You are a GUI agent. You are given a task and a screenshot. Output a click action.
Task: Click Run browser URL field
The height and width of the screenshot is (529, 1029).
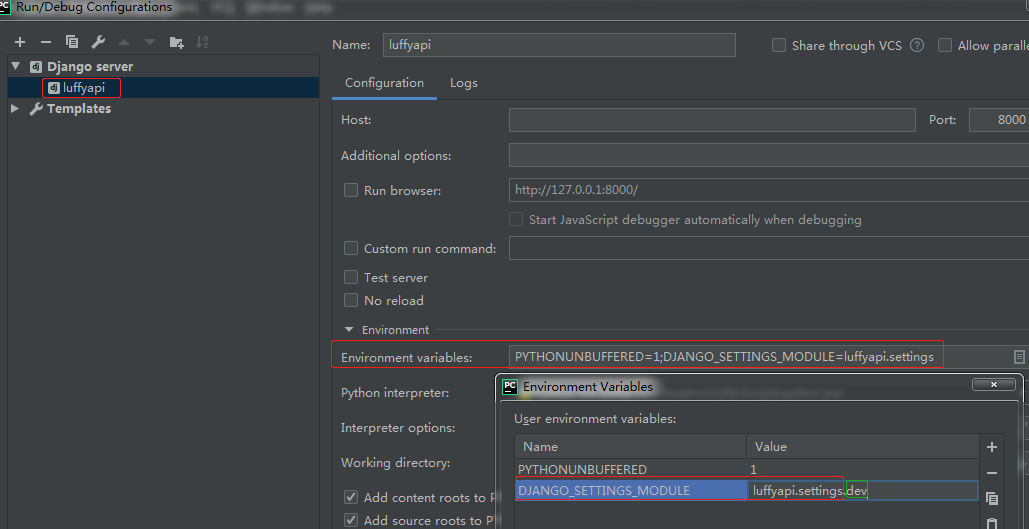(769, 190)
